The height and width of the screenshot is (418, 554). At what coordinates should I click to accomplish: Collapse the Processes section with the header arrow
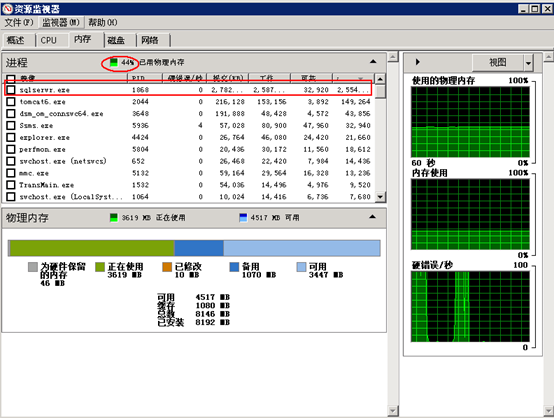[x=373, y=62]
